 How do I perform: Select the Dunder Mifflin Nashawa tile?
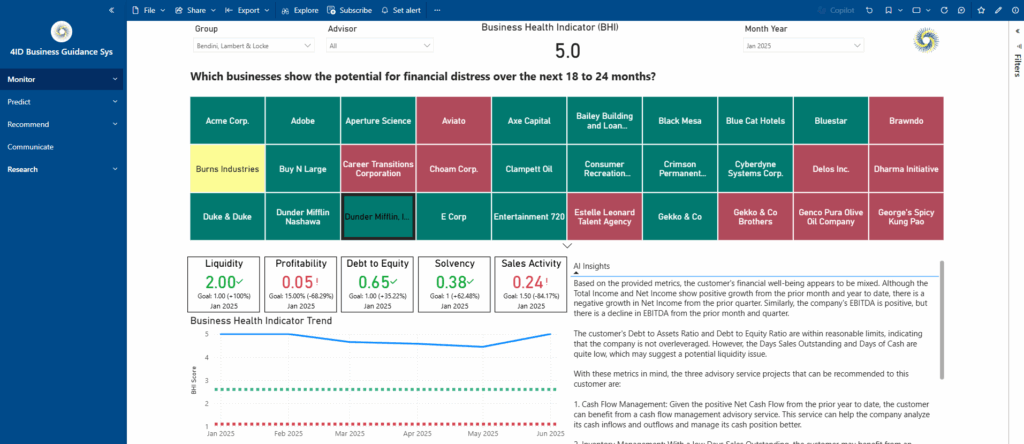pyautogui.click(x=302, y=217)
